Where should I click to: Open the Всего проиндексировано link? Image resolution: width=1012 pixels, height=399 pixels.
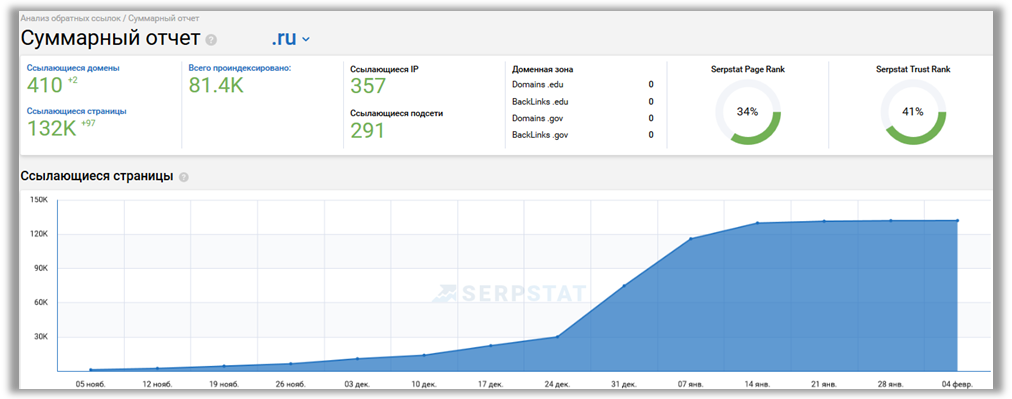(x=240, y=68)
